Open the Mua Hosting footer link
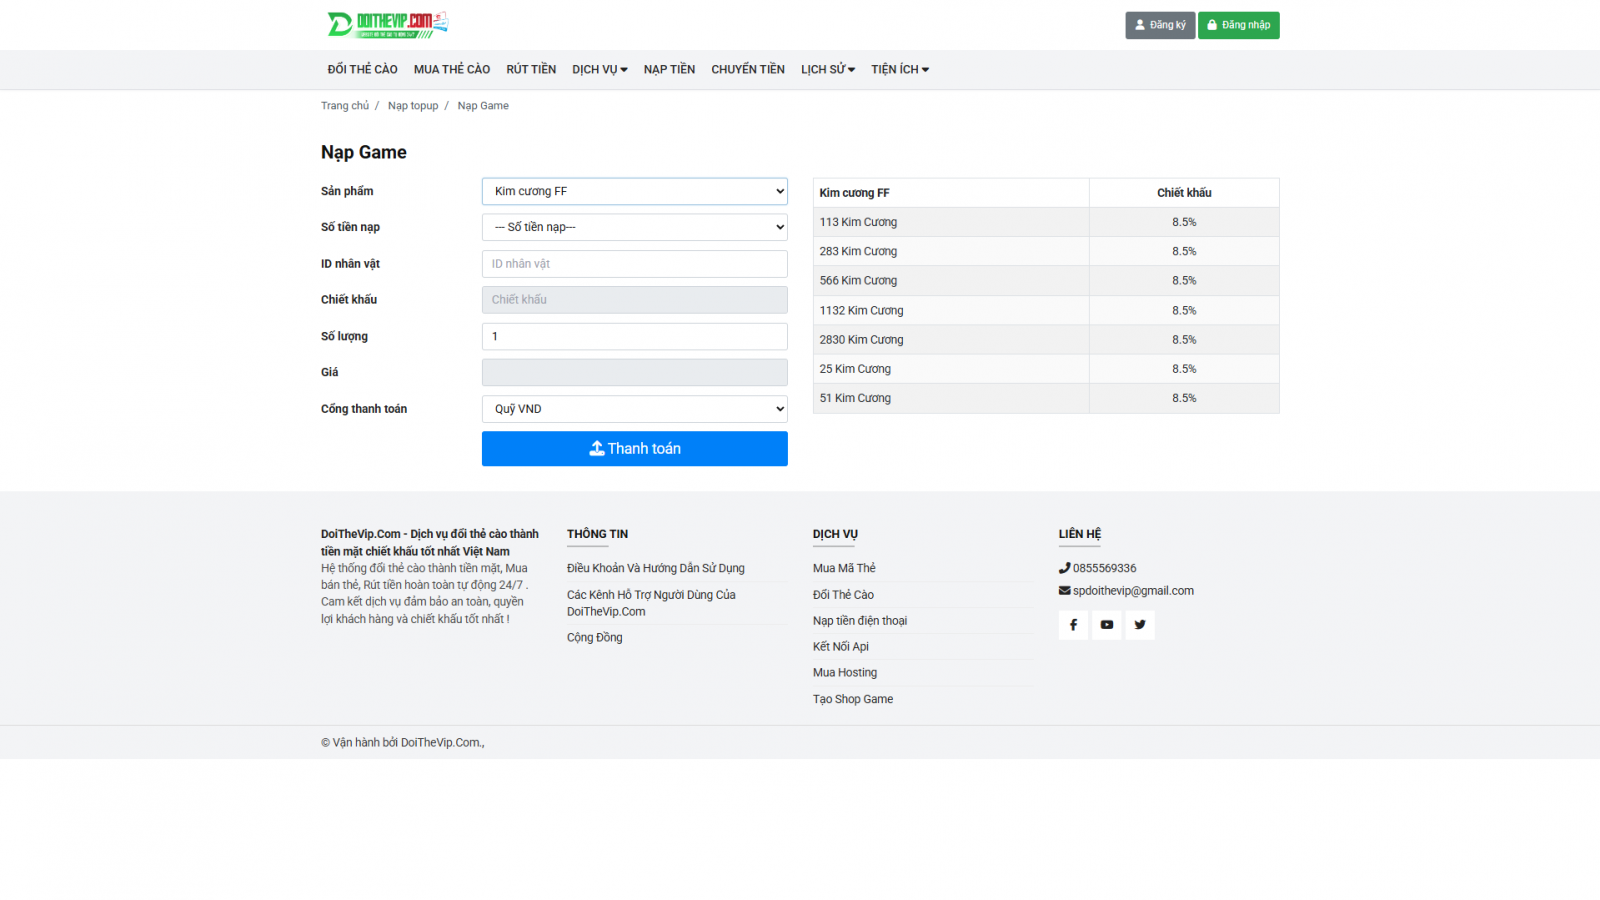The image size is (1600, 900). (x=845, y=673)
